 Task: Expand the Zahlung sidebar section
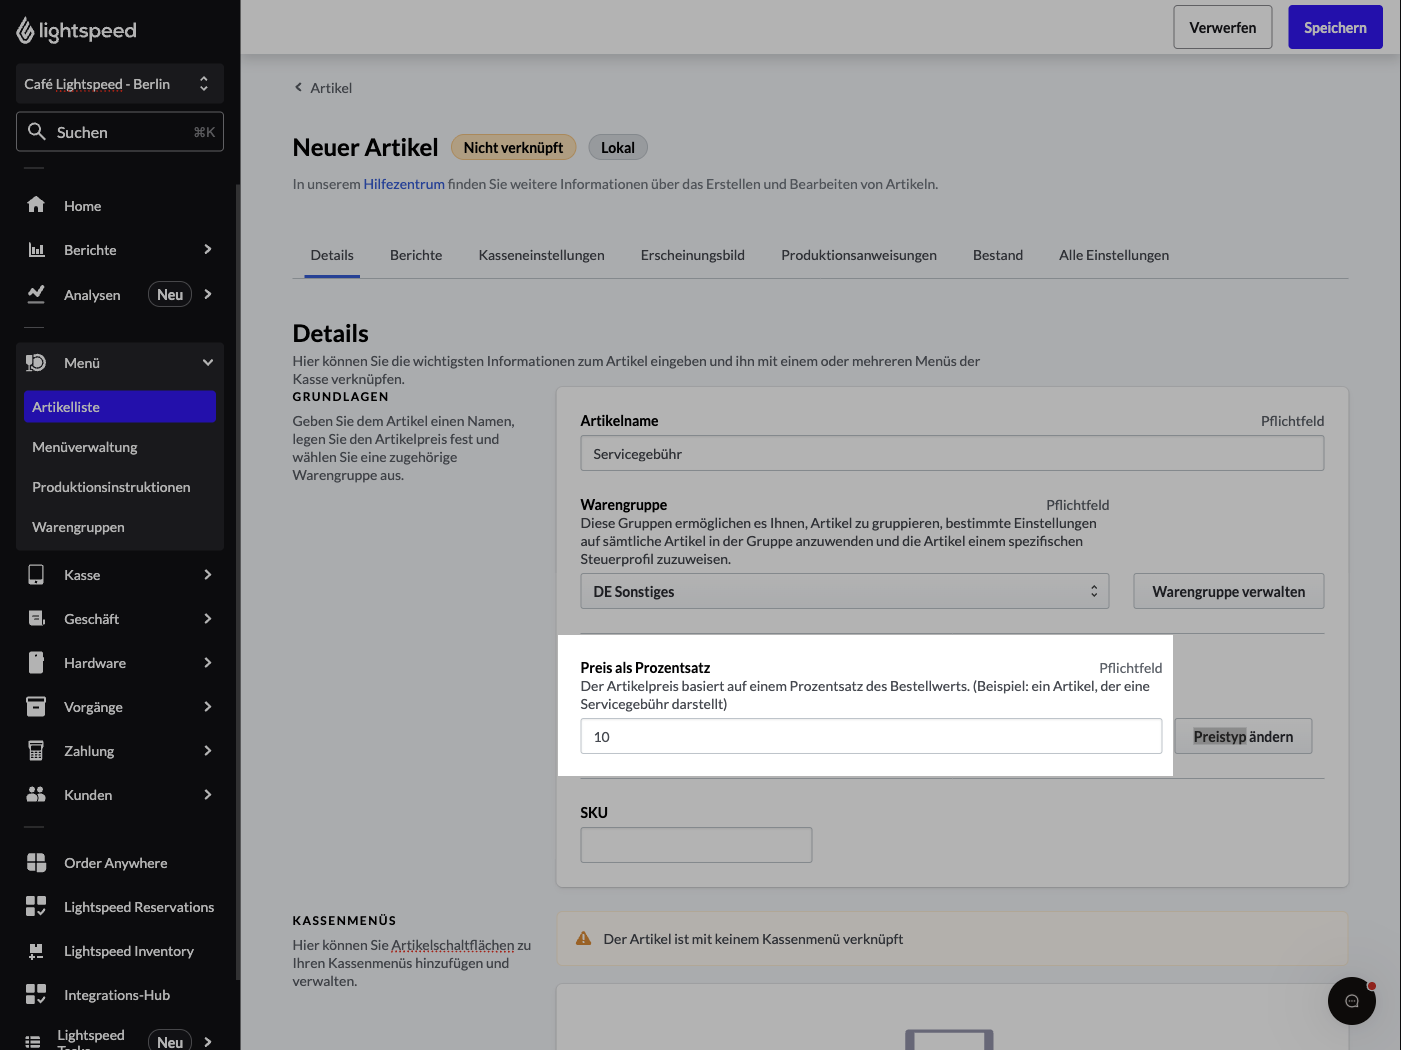pos(208,750)
